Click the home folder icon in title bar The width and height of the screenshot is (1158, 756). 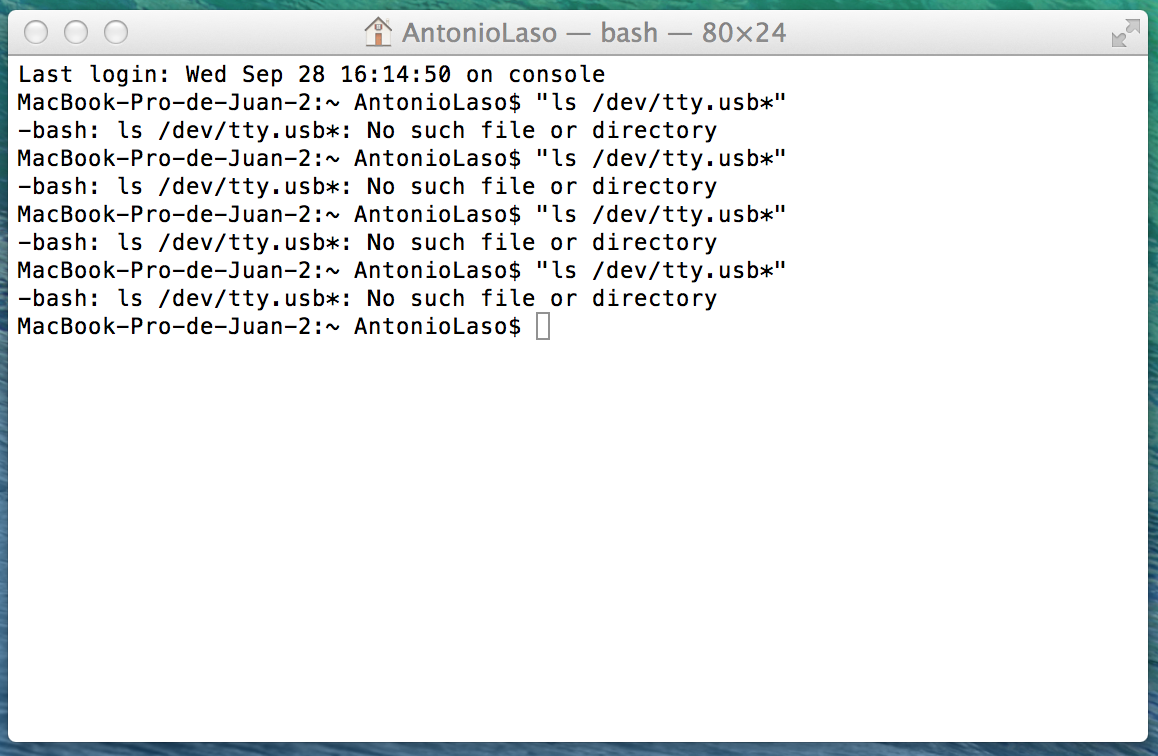[378, 32]
